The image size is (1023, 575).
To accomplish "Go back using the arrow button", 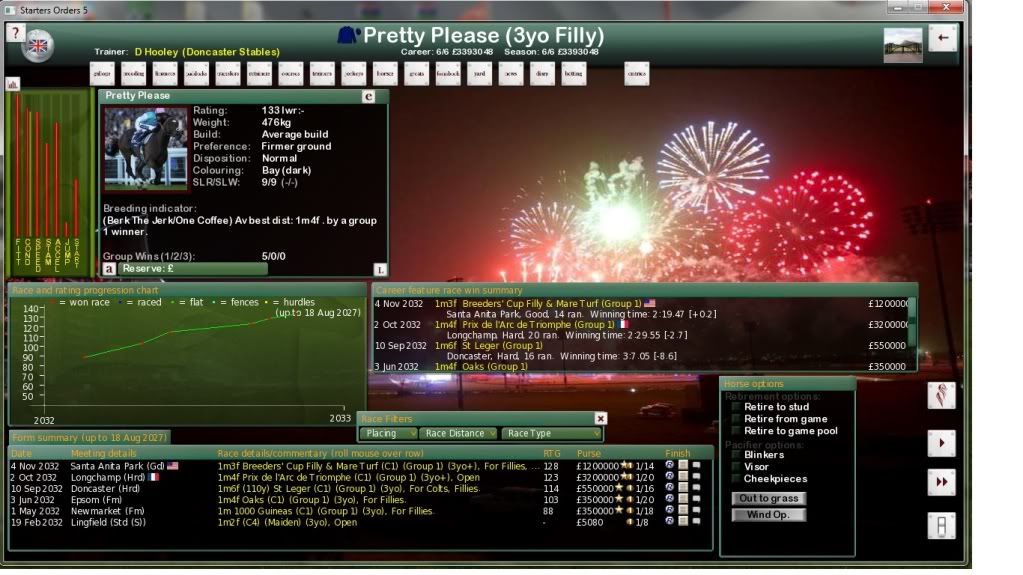I will [943, 38].
